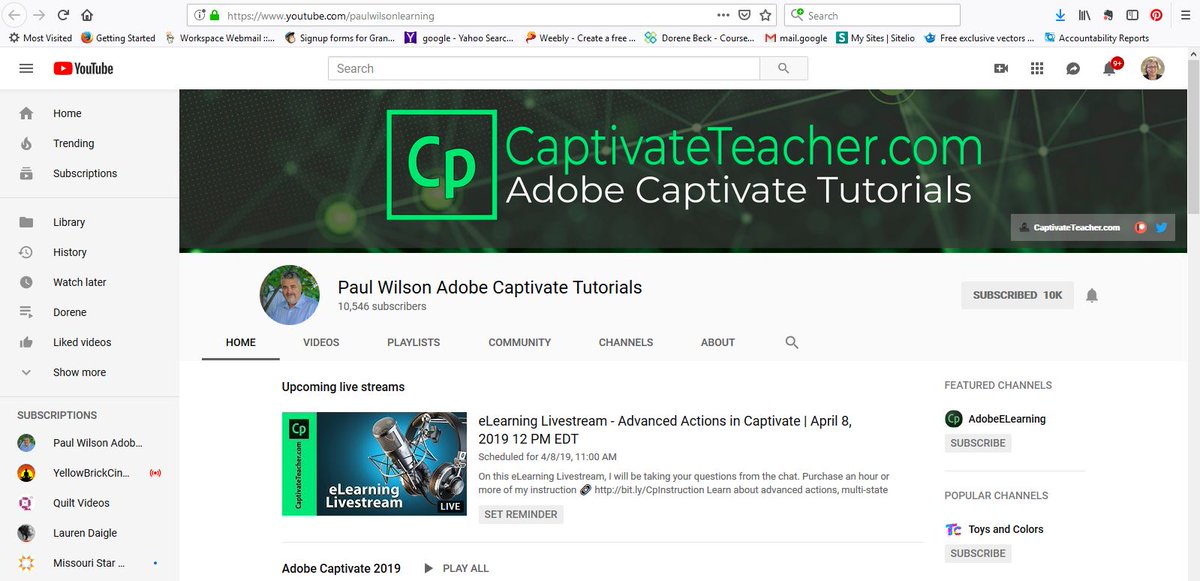
Task: Open the eLearning Livestream thumbnail
Action: click(x=374, y=464)
